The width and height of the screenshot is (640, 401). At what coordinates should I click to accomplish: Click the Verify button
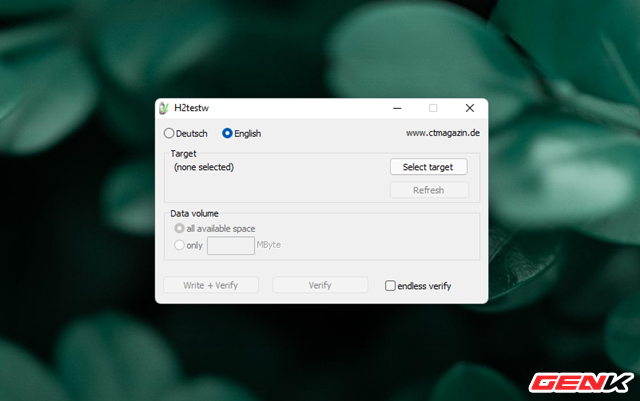320,285
